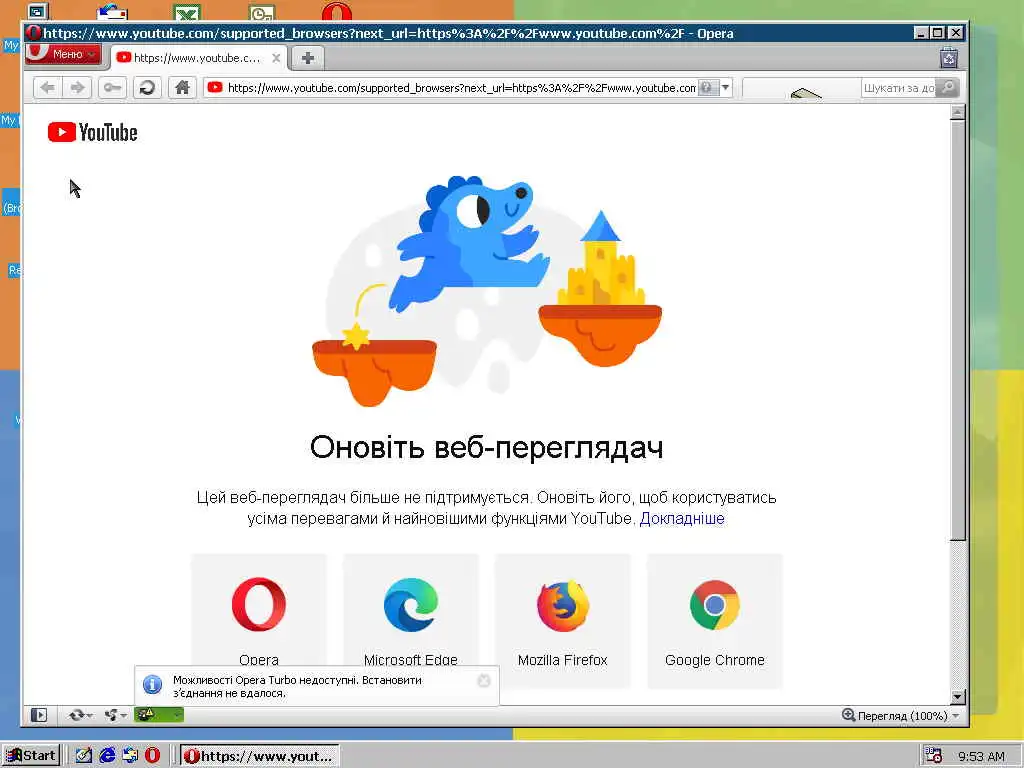Screen dimensions: 1024x768
Task: Maximize the Opera window
Action: (938, 33)
